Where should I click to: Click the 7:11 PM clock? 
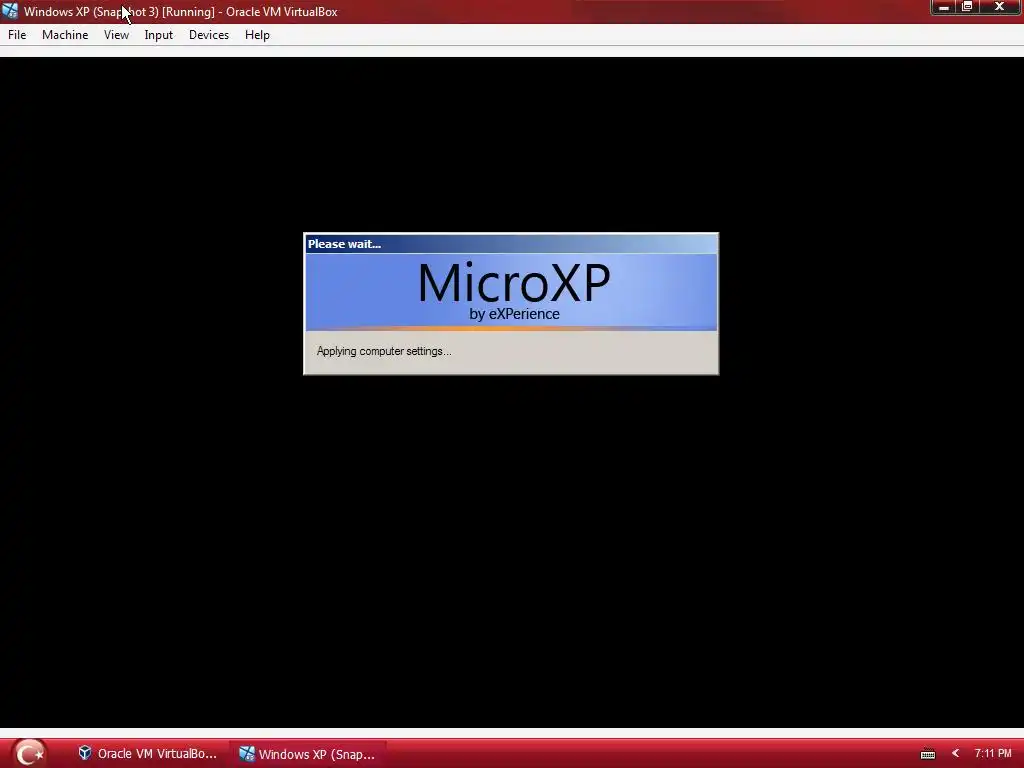pos(993,754)
